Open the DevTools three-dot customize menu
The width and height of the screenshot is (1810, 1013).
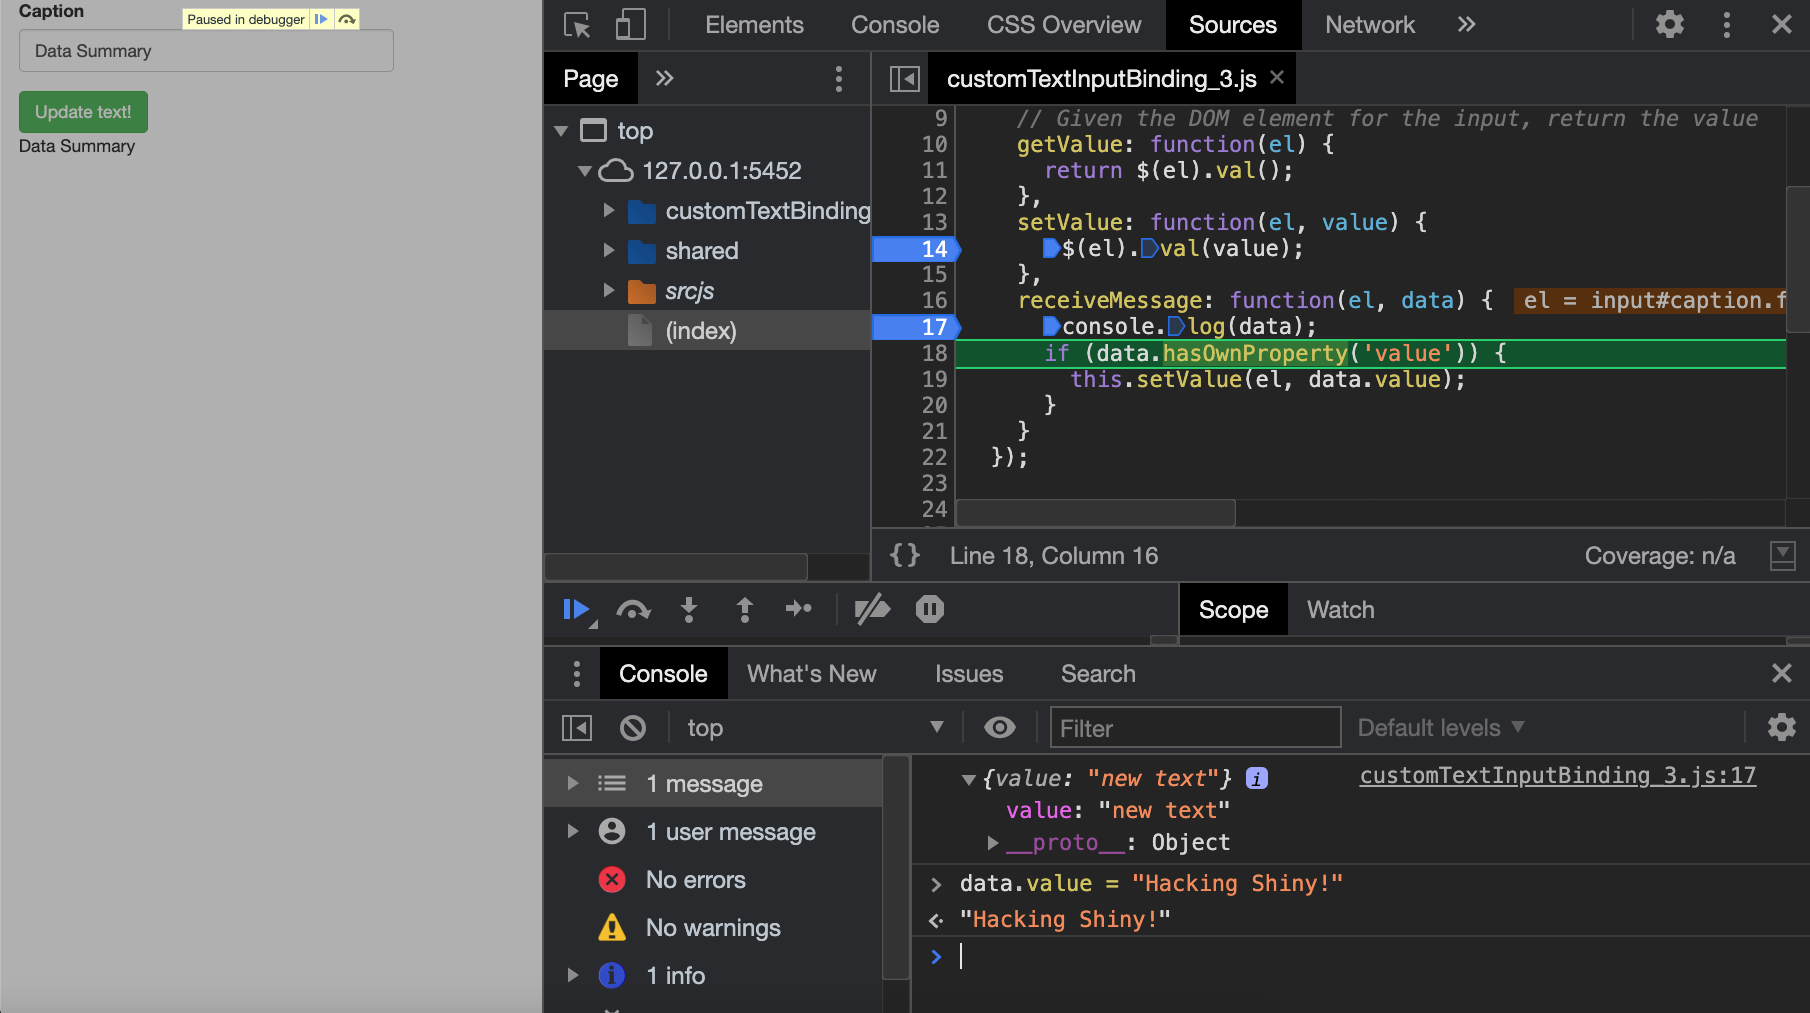[x=1727, y=25]
